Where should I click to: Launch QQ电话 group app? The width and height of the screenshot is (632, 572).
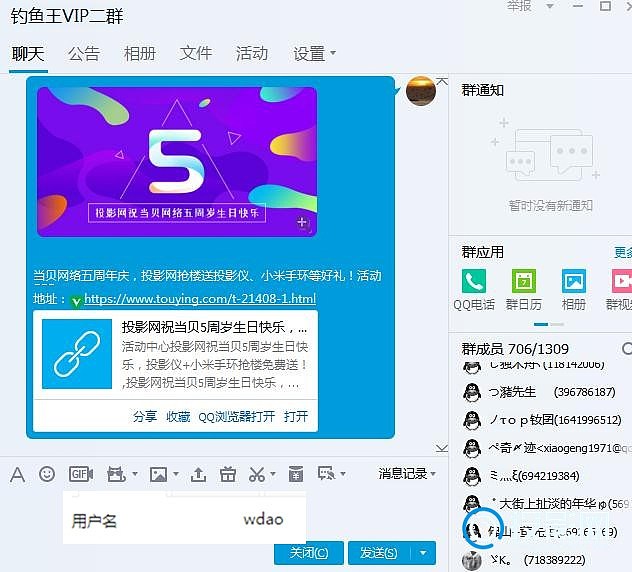click(474, 281)
